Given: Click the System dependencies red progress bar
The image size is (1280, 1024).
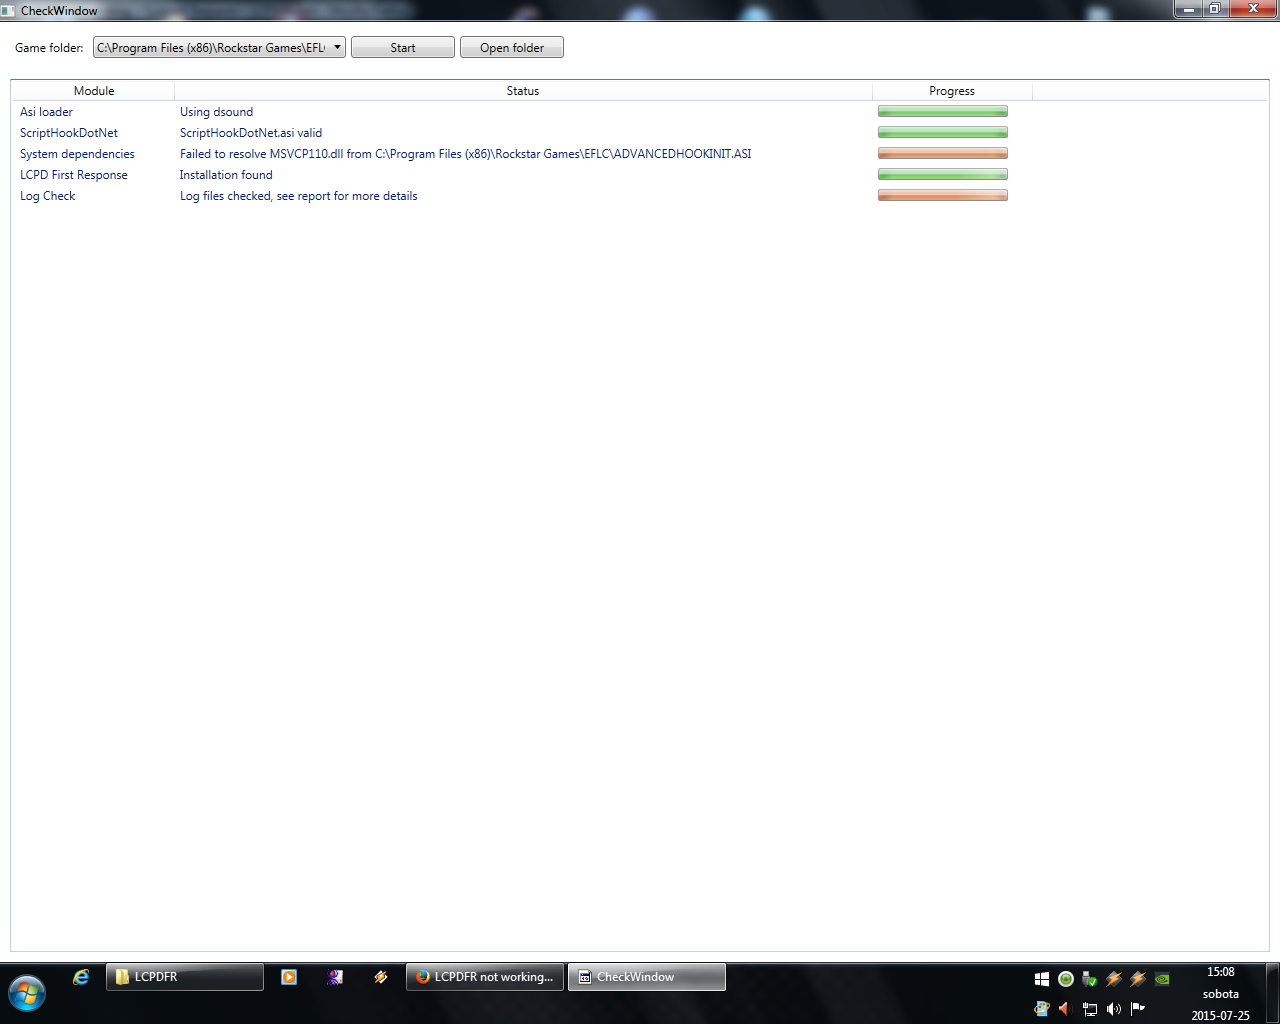Looking at the screenshot, I should tap(943, 153).
